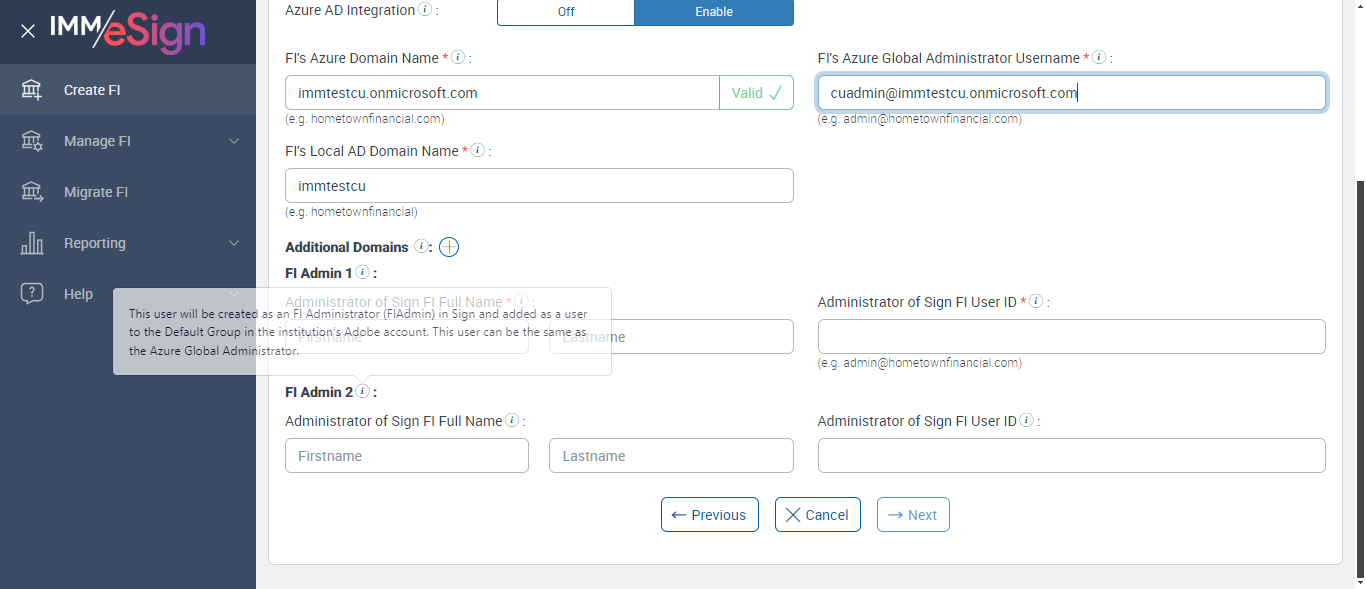Screen dimensions: 1366x589
Task: Close the sidebar with the X icon
Action: click(28, 31)
